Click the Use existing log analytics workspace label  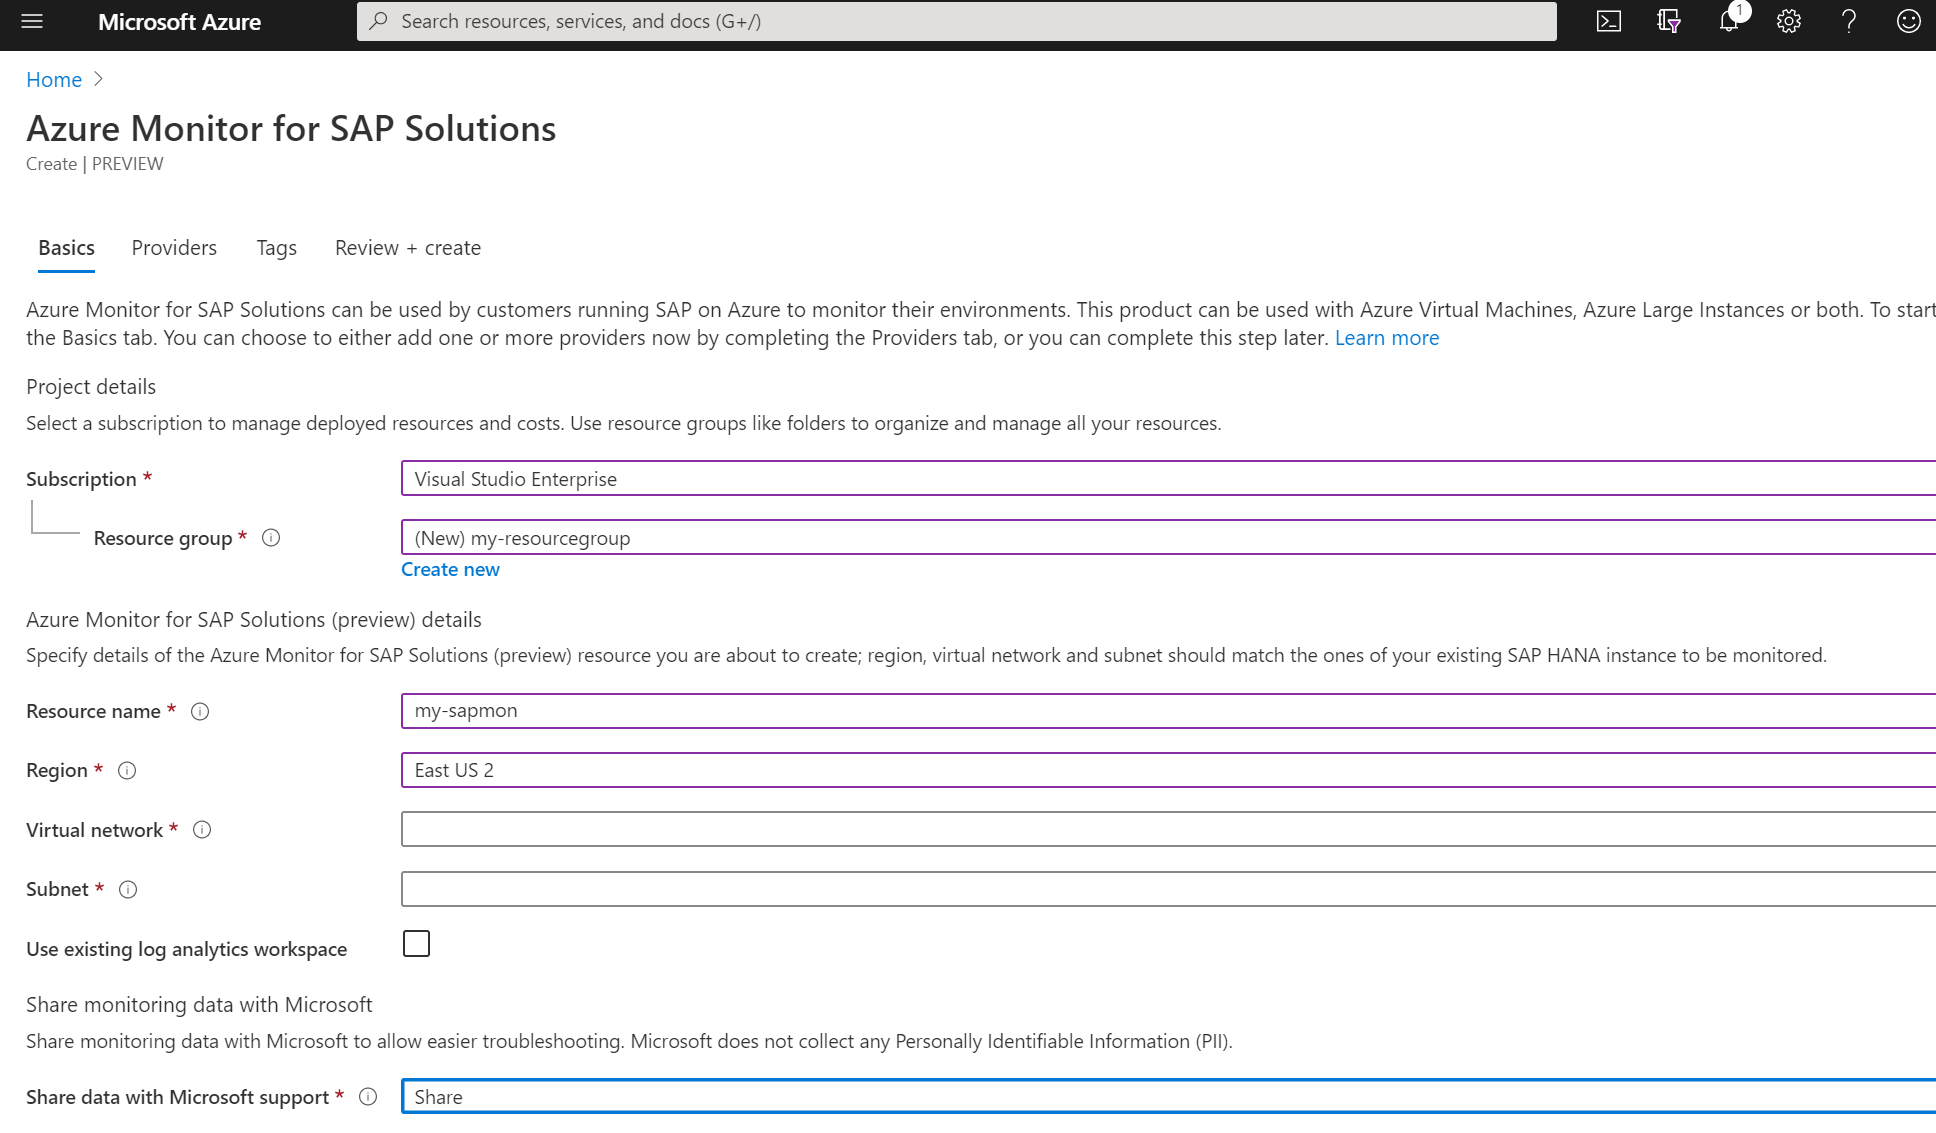(187, 949)
